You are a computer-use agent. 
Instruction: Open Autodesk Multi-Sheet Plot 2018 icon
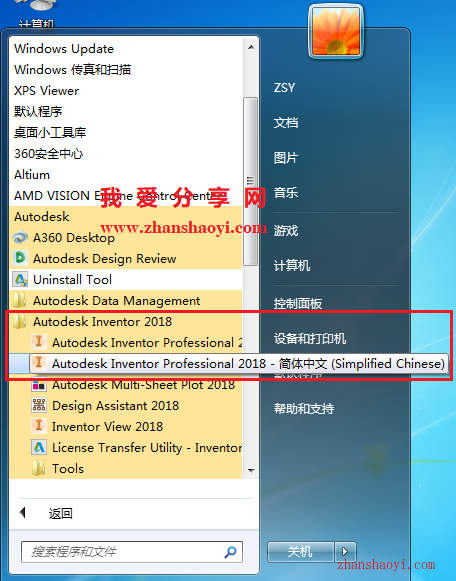pos(39,385)
